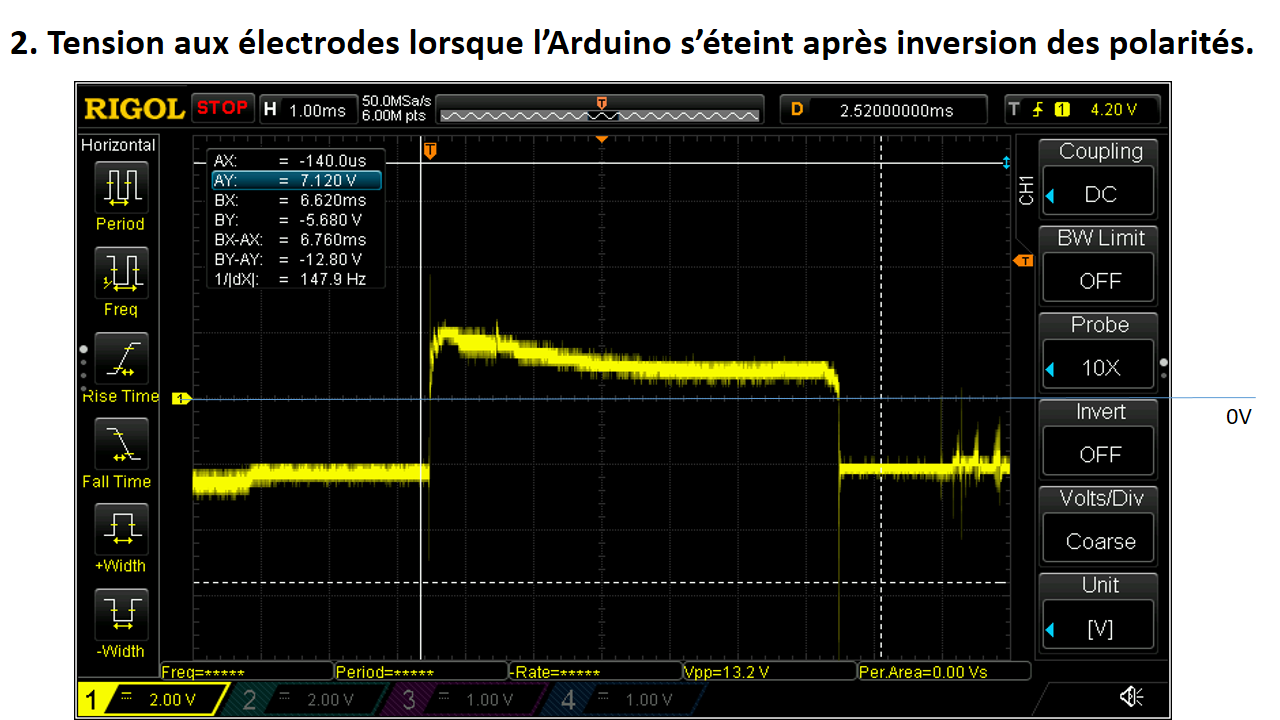The height and width of the screenshot is (720, 1280).
Task: Click the 1/|dX| value 147.9 Hz
Action: tap(332, 280)
